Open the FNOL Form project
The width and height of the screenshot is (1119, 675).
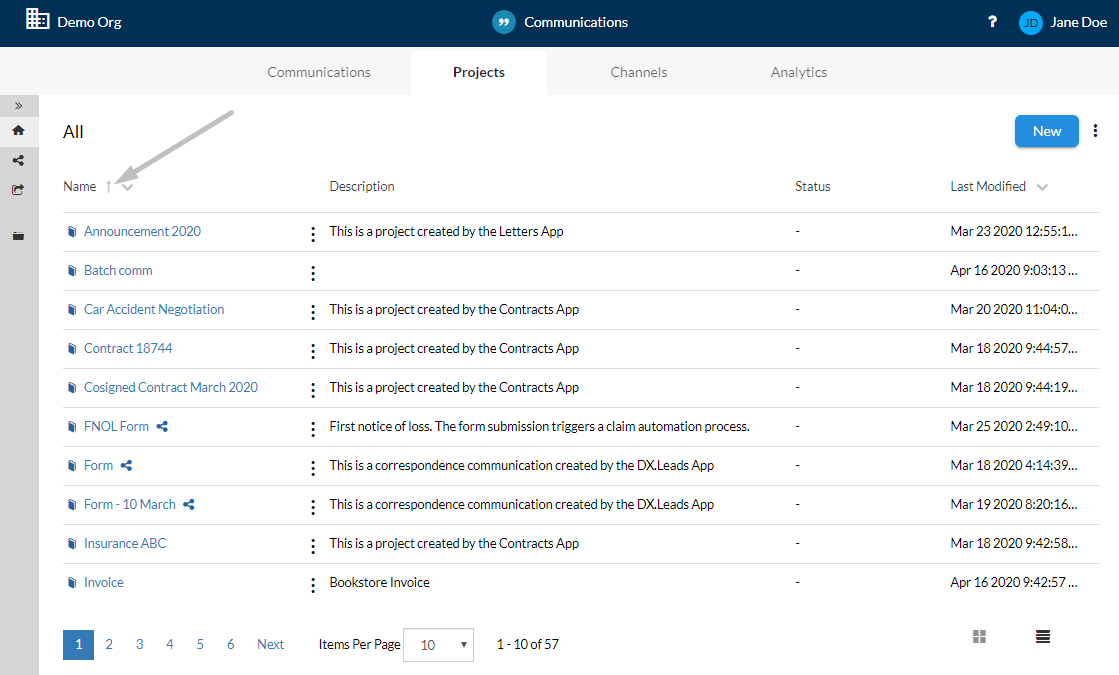tap(116, 426)
